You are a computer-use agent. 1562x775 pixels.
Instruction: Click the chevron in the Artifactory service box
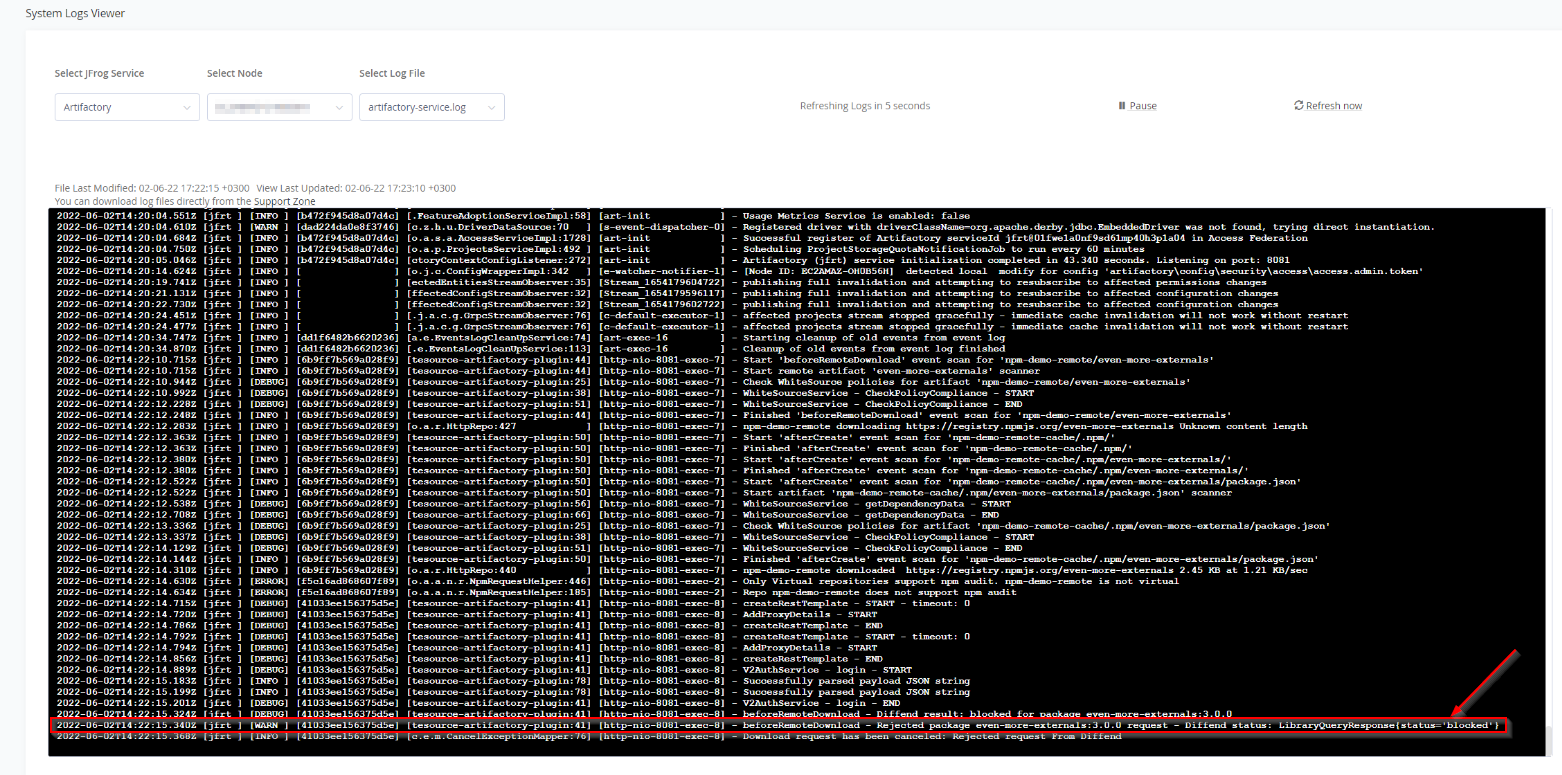pos(186,107)
